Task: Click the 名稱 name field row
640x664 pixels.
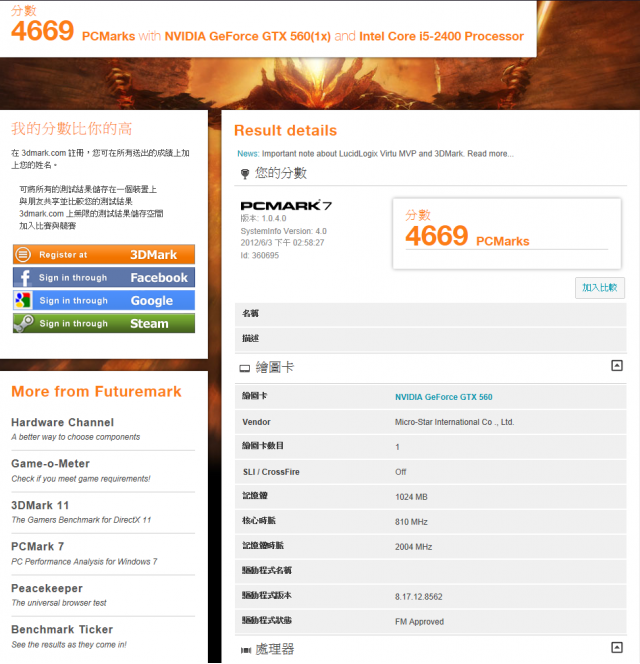Action: point(430,314)
